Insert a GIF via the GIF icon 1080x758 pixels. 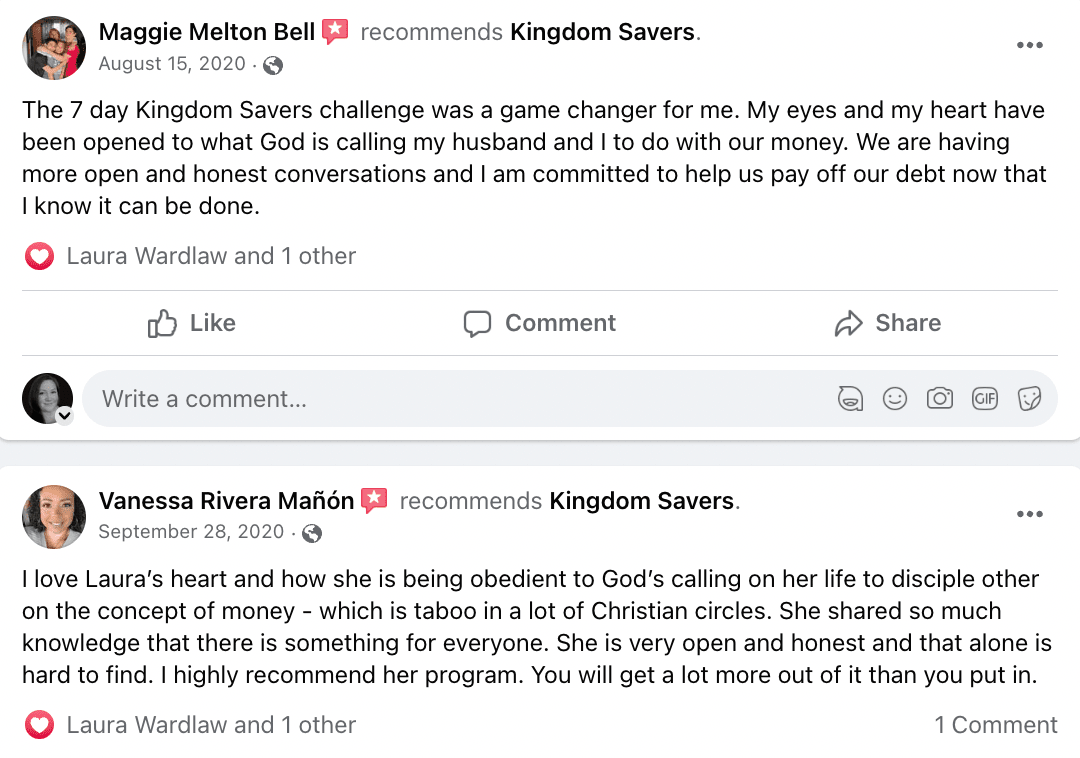pyautogui.click(x=985, y=399)
